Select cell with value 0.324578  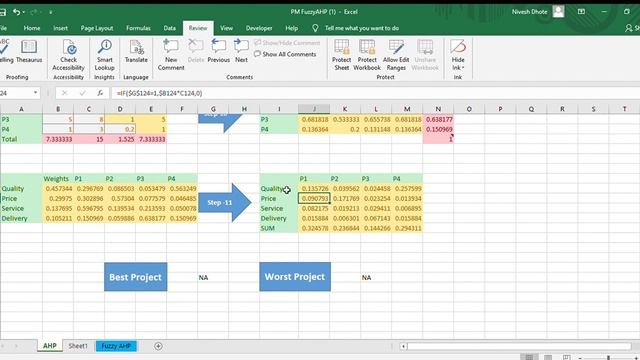point(314,228)
